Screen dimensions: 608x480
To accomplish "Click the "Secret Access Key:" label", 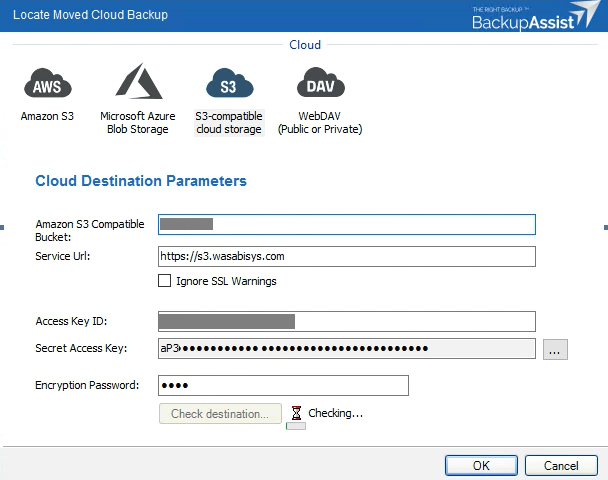I will click(81, 349).
